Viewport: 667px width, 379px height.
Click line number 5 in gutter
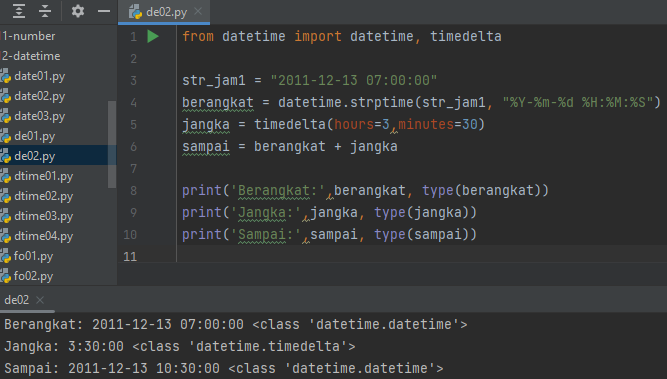click(x=134, y=125)
